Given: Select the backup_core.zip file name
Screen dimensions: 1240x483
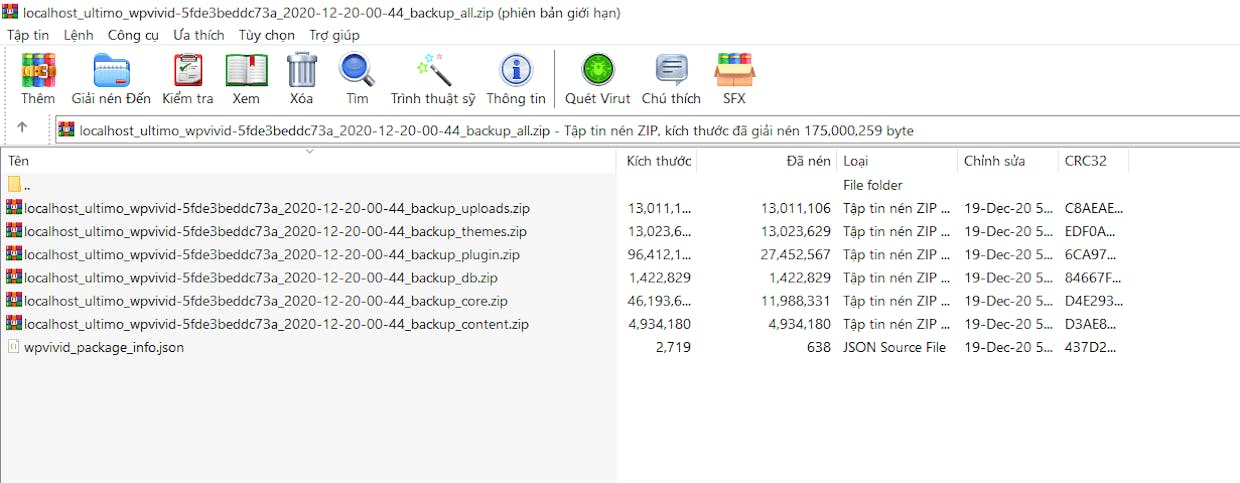Looking at the screenshot, I should pyautogui.click(x=266, y=300).
